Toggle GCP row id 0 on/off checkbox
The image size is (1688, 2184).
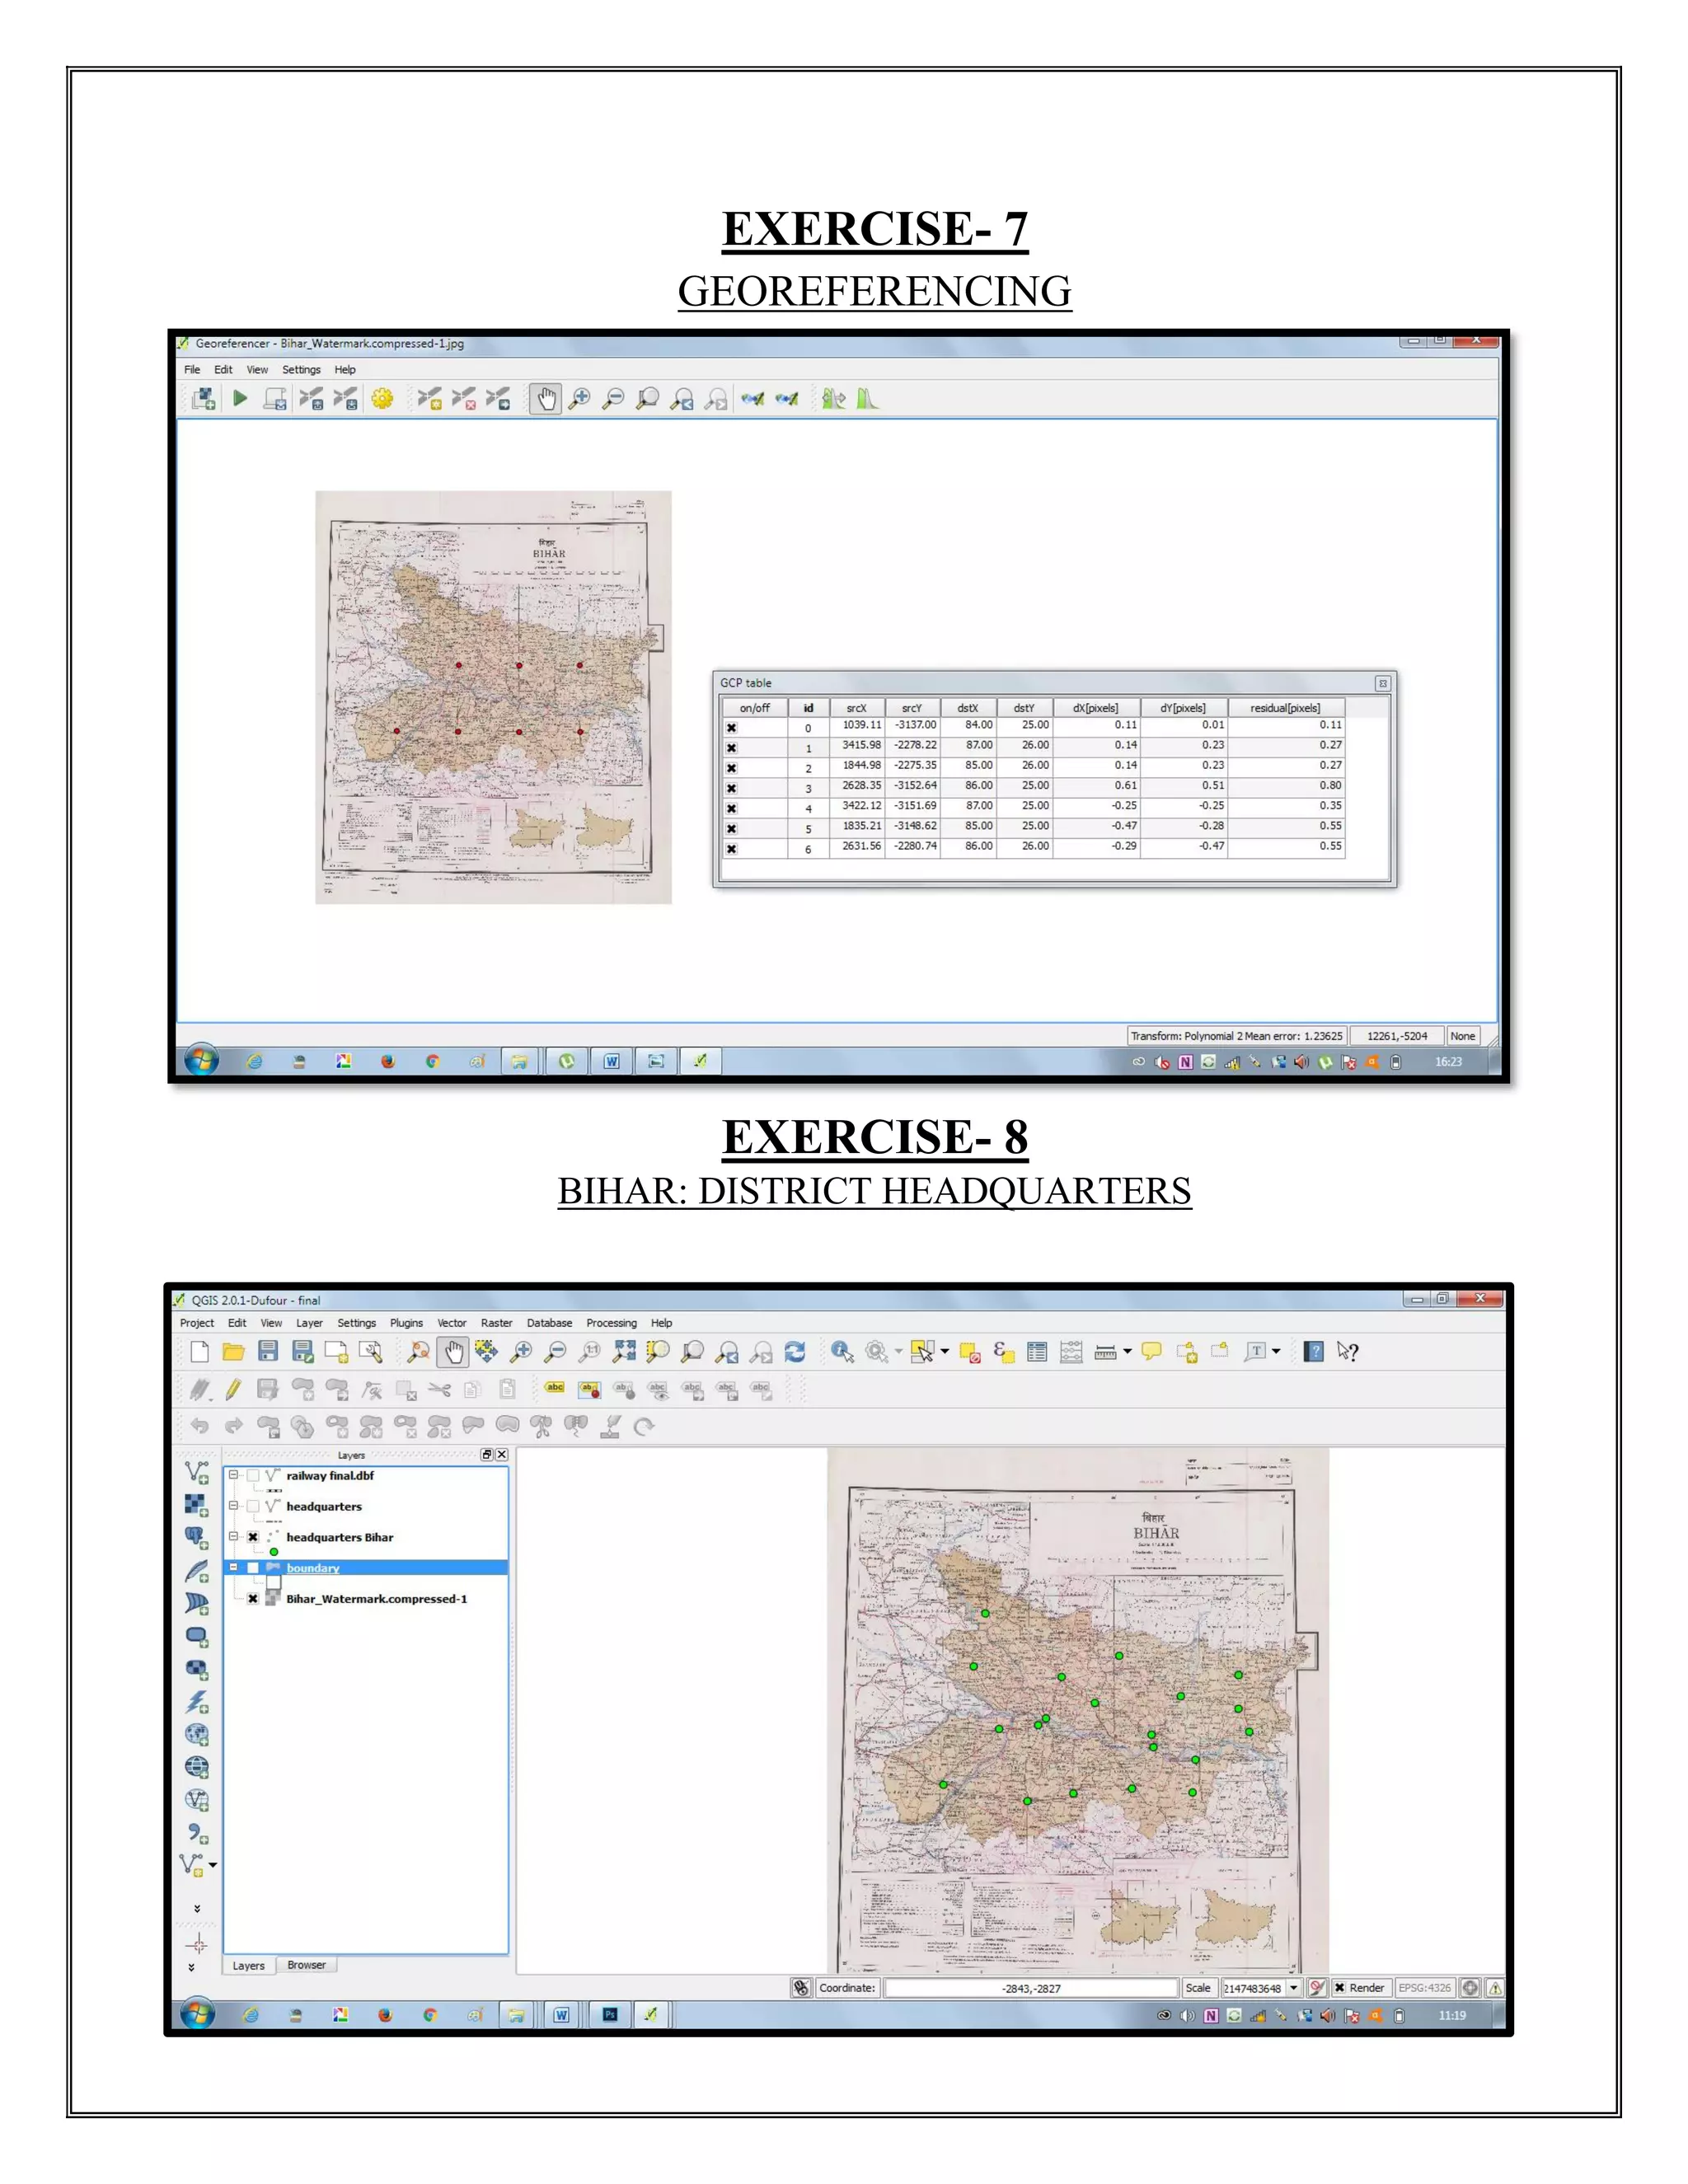(731, 728)
